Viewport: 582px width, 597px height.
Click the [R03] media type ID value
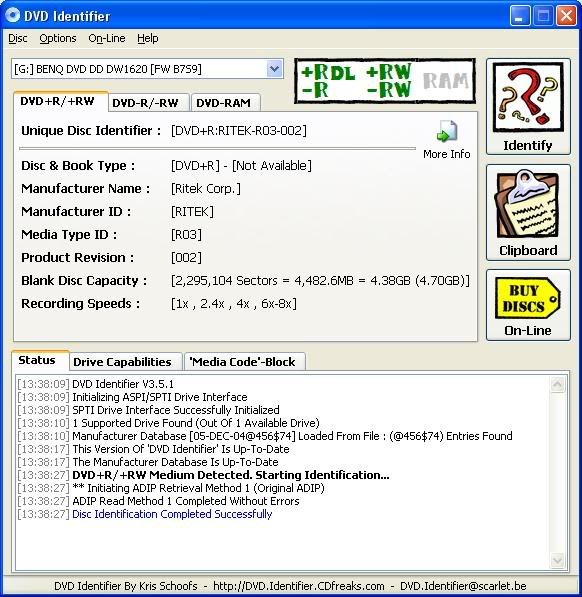pos(186,234)
